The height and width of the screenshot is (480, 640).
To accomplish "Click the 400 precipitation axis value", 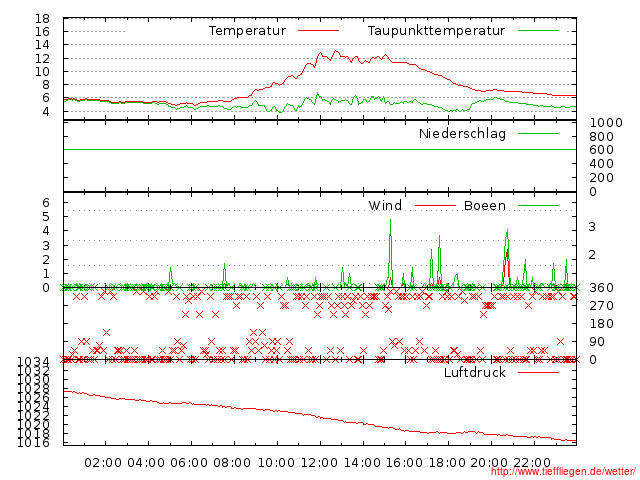I will pos(601,164).
